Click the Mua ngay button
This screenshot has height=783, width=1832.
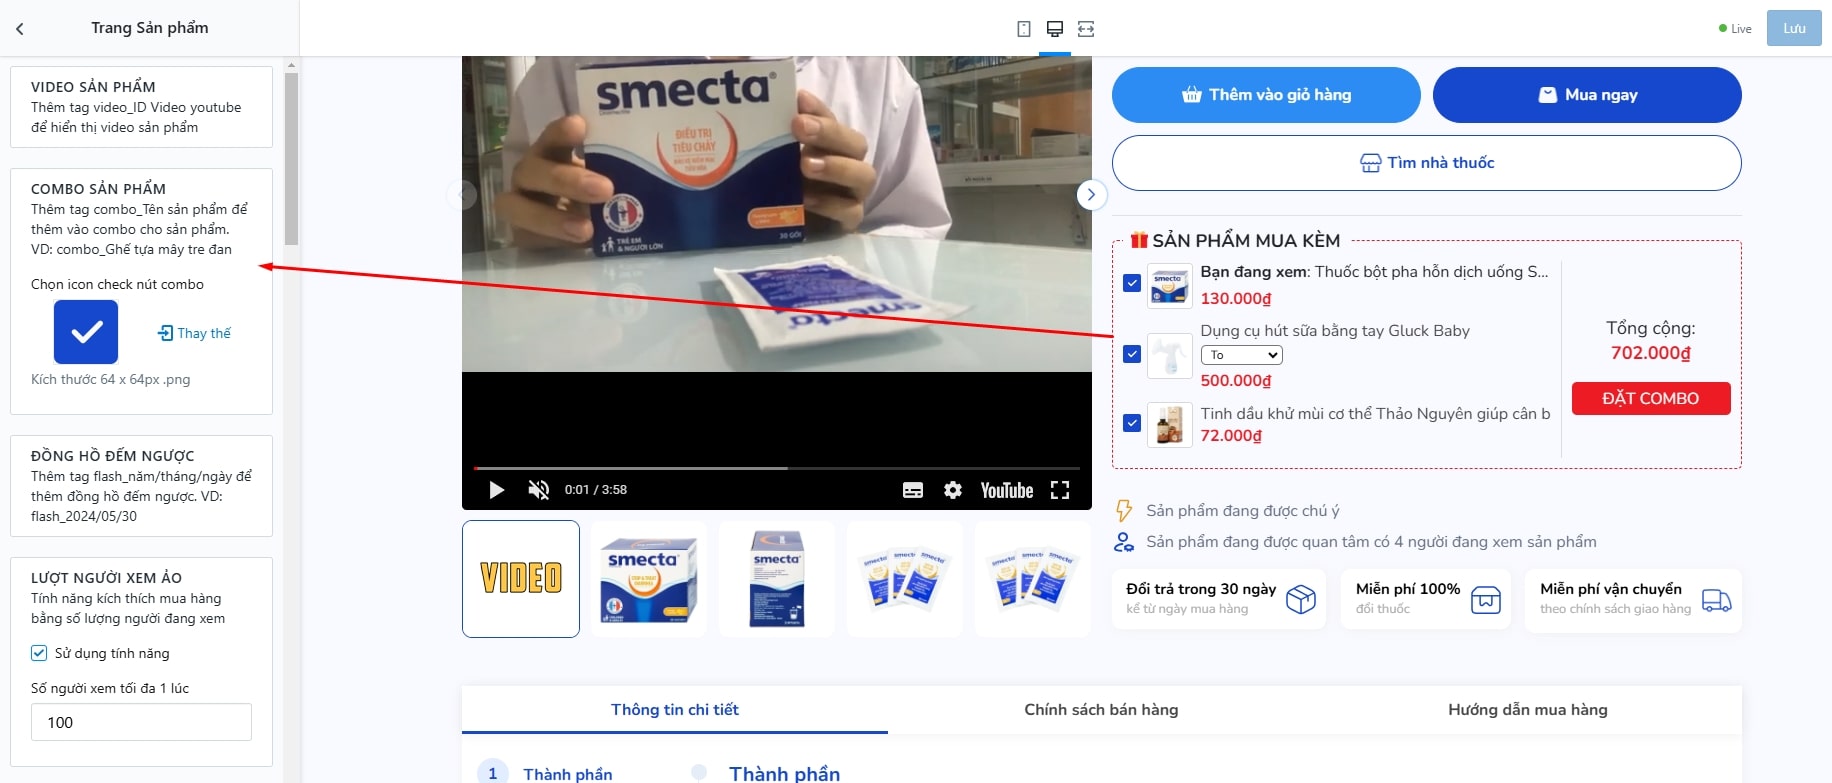1587,95
